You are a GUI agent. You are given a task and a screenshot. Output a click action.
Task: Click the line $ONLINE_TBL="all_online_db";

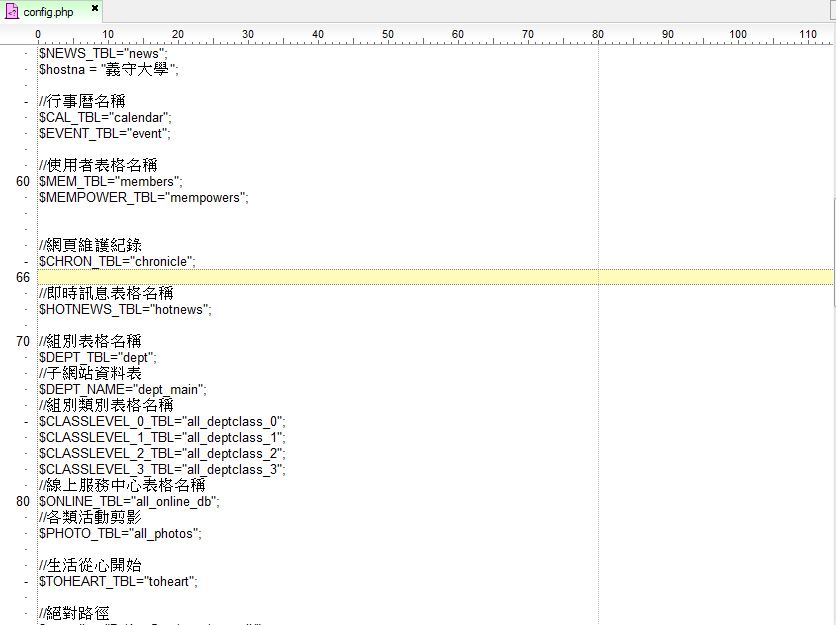(129, 501)
